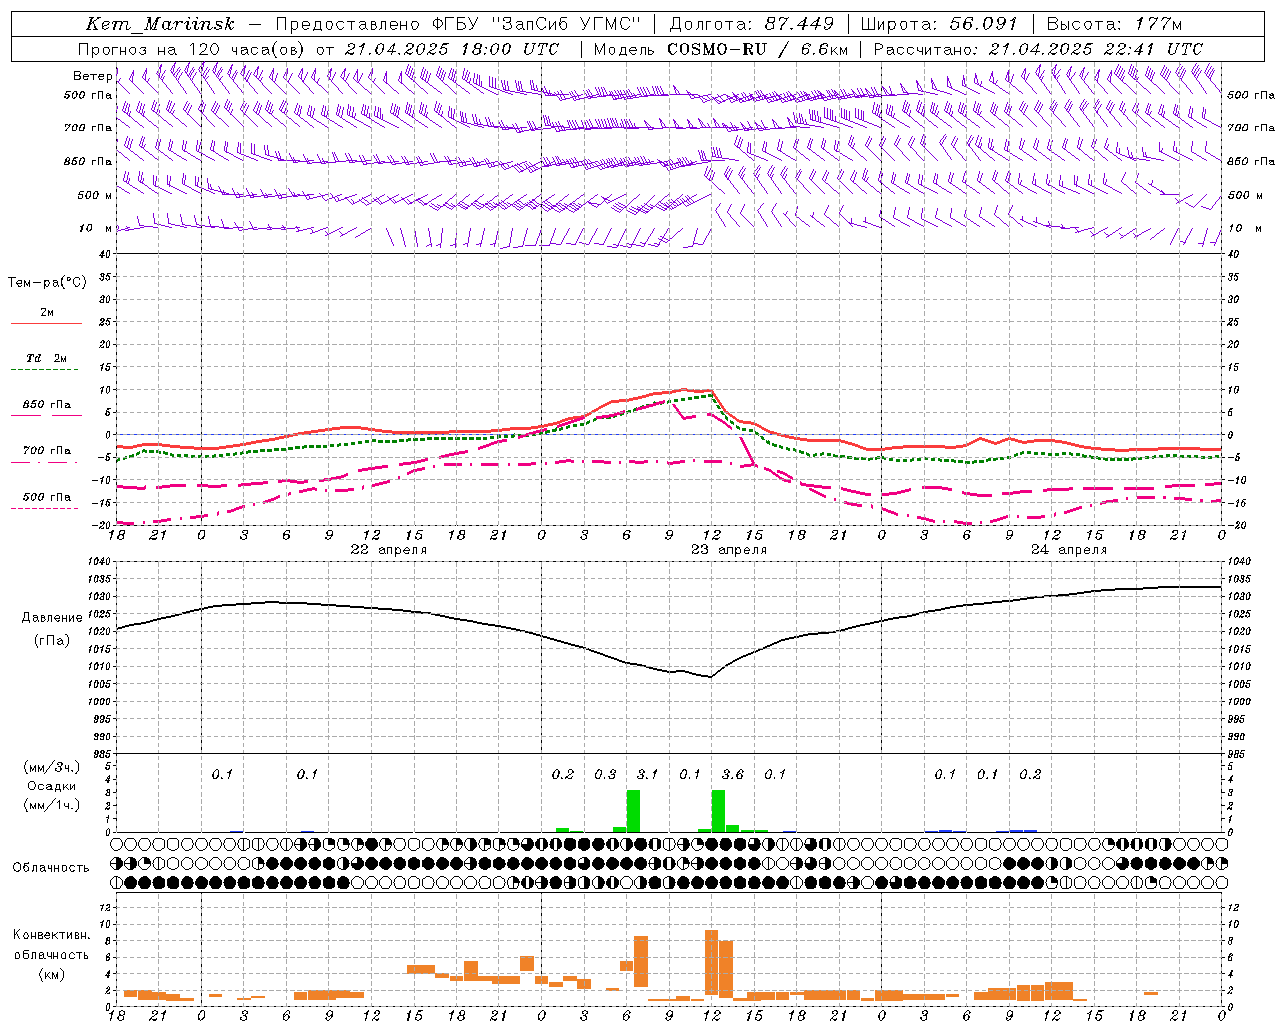
Task: Click the lowest point of the pressure curve
Action: [x=711, y=677]
